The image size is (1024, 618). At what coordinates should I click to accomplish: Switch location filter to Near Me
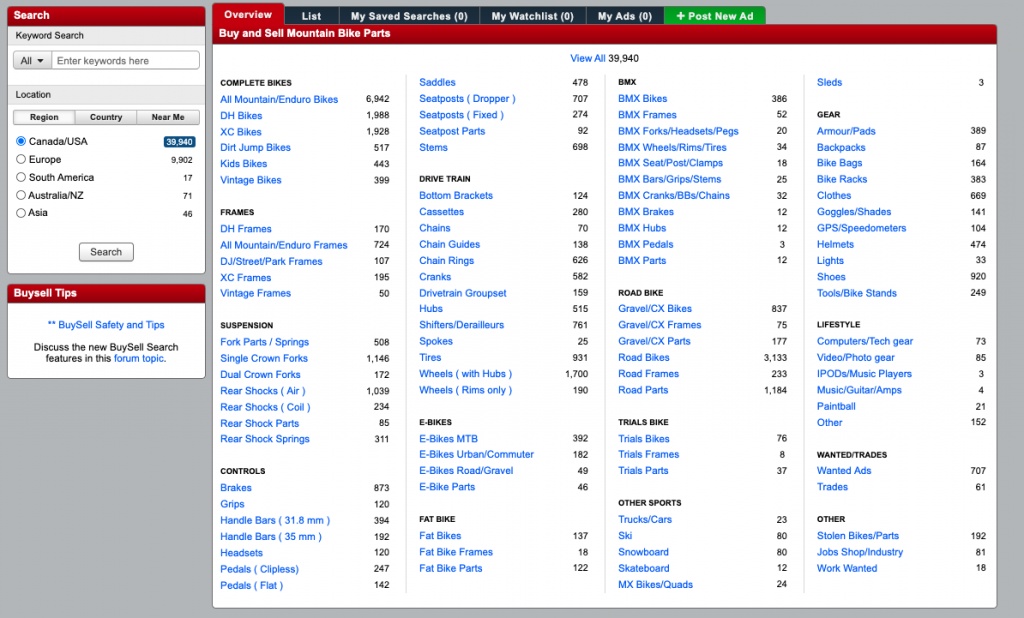point(167,117)
